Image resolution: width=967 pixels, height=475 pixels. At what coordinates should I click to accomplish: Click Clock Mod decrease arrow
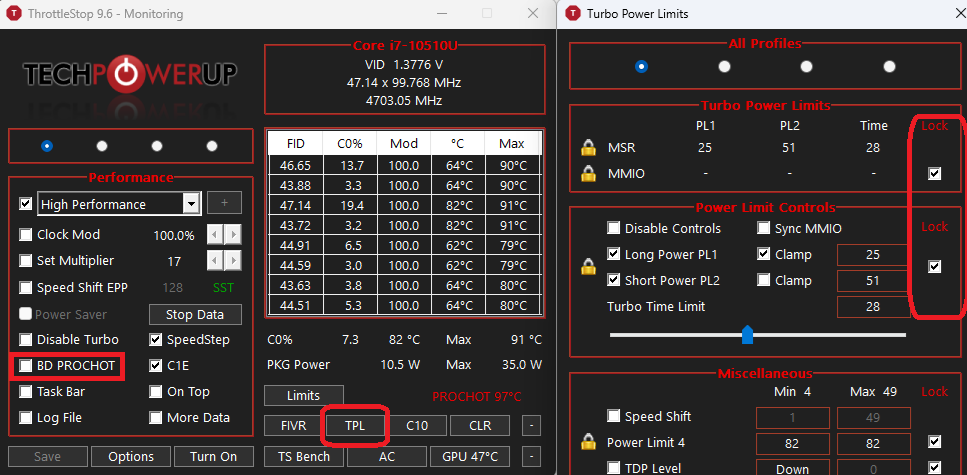tap(214, 235)
